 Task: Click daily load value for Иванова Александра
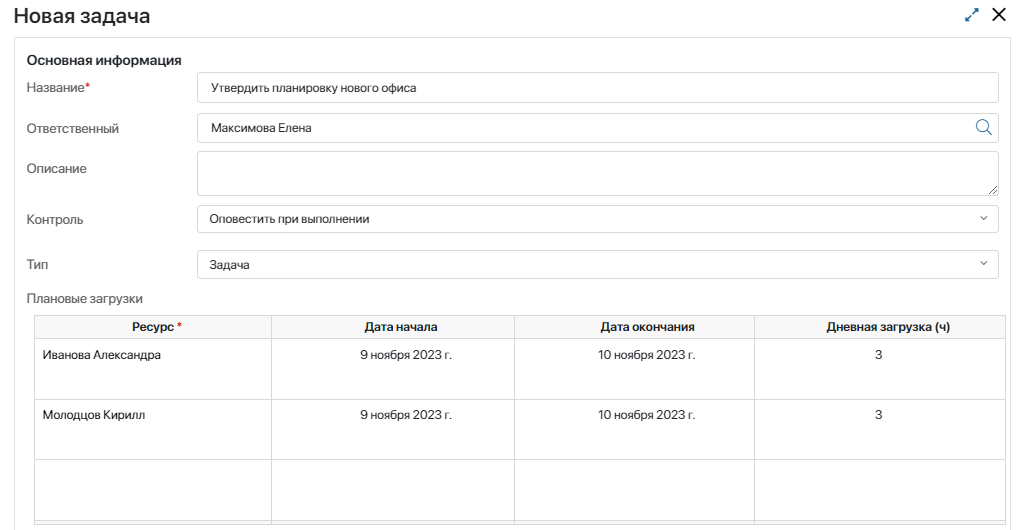[878, 355]
